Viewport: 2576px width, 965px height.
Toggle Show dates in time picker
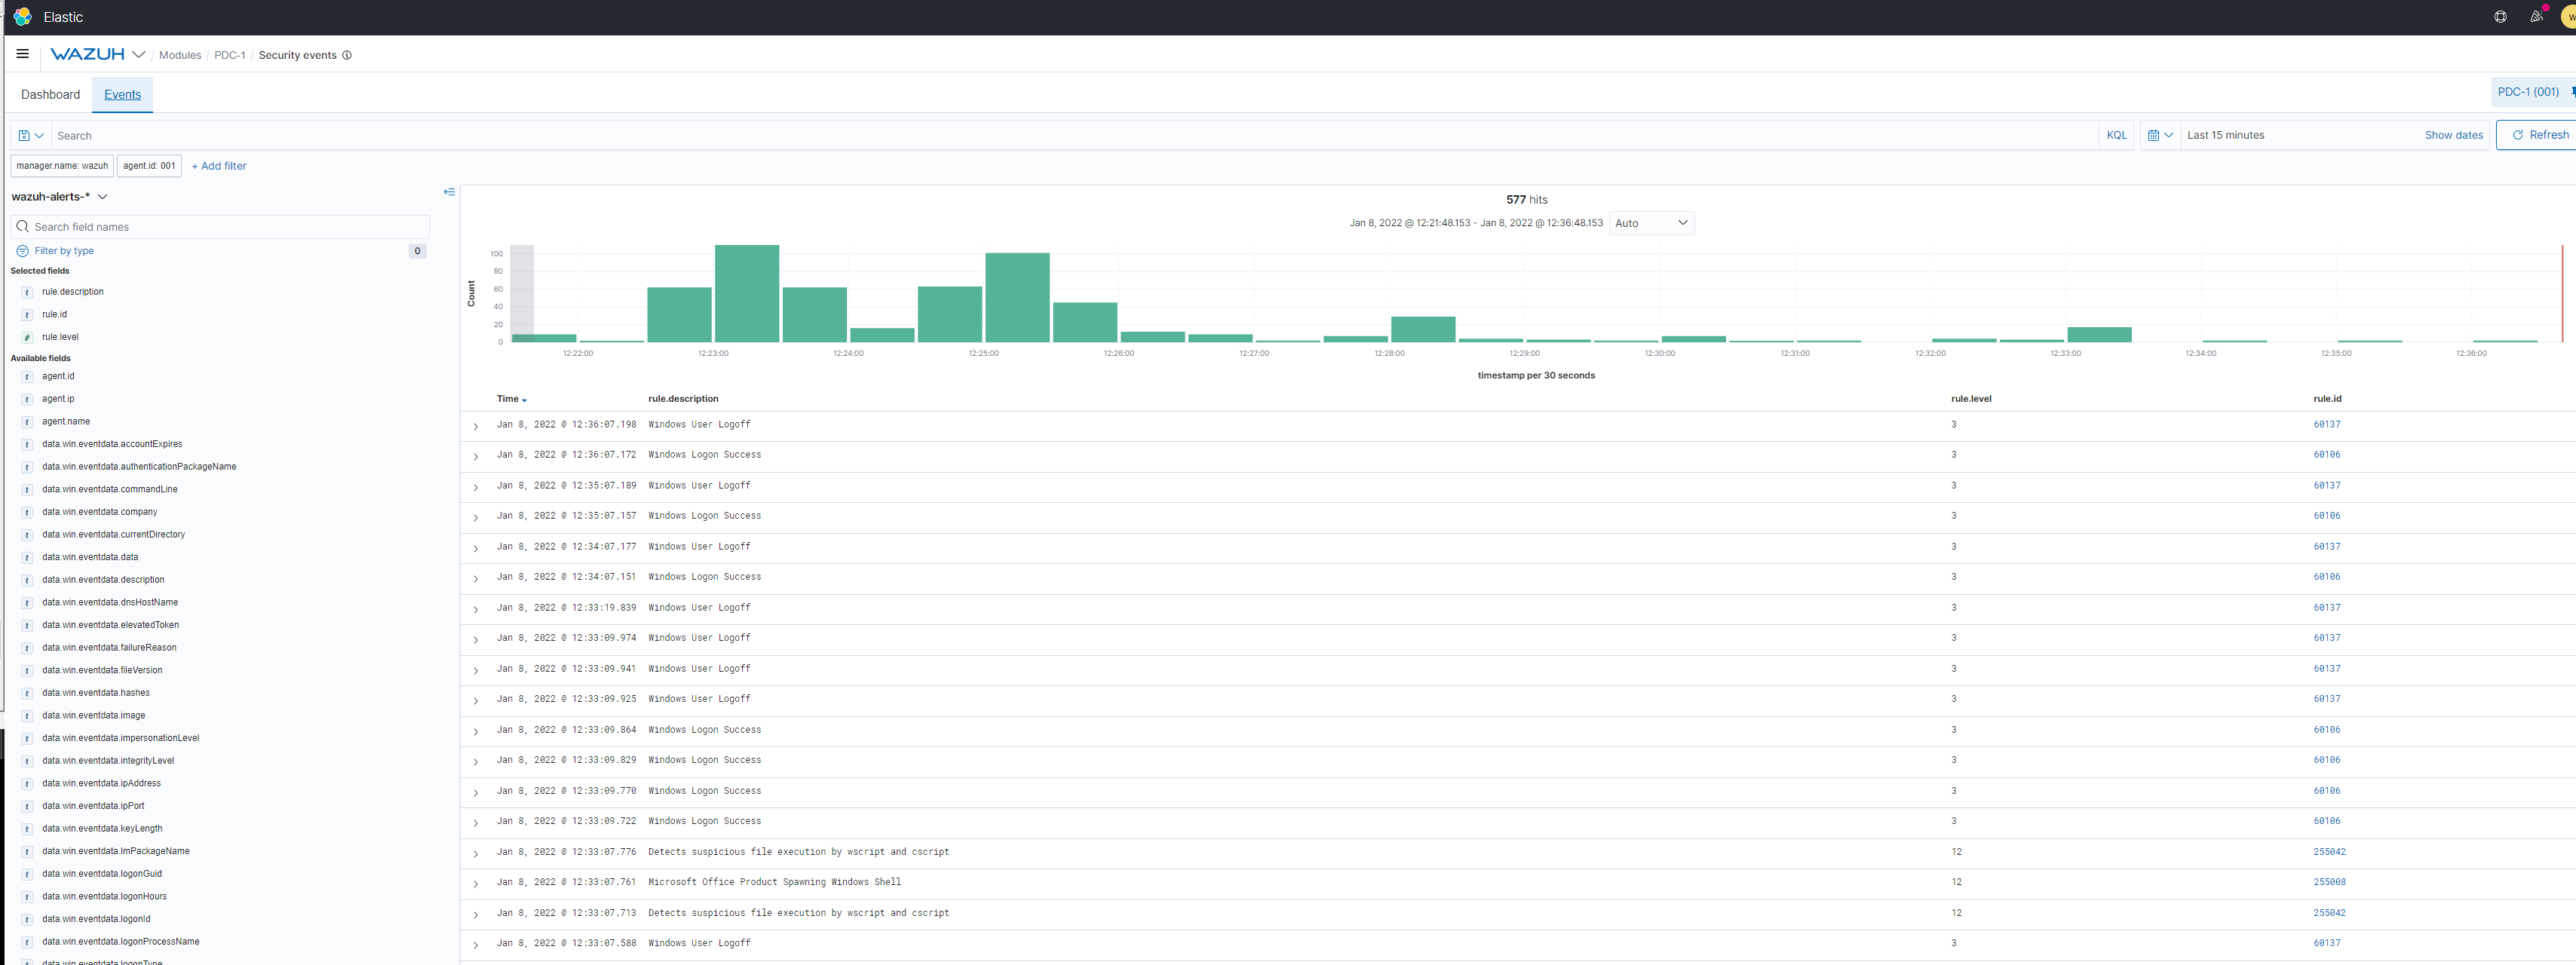pos(2452,135)
